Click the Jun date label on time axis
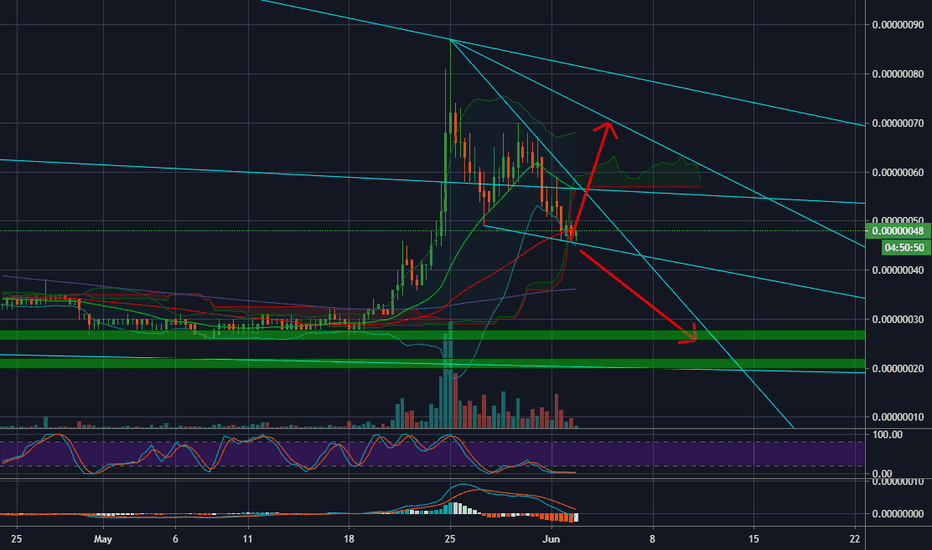The width and height of the screenshot is (932, 550). pyautogui.click(x=552, y=539)
